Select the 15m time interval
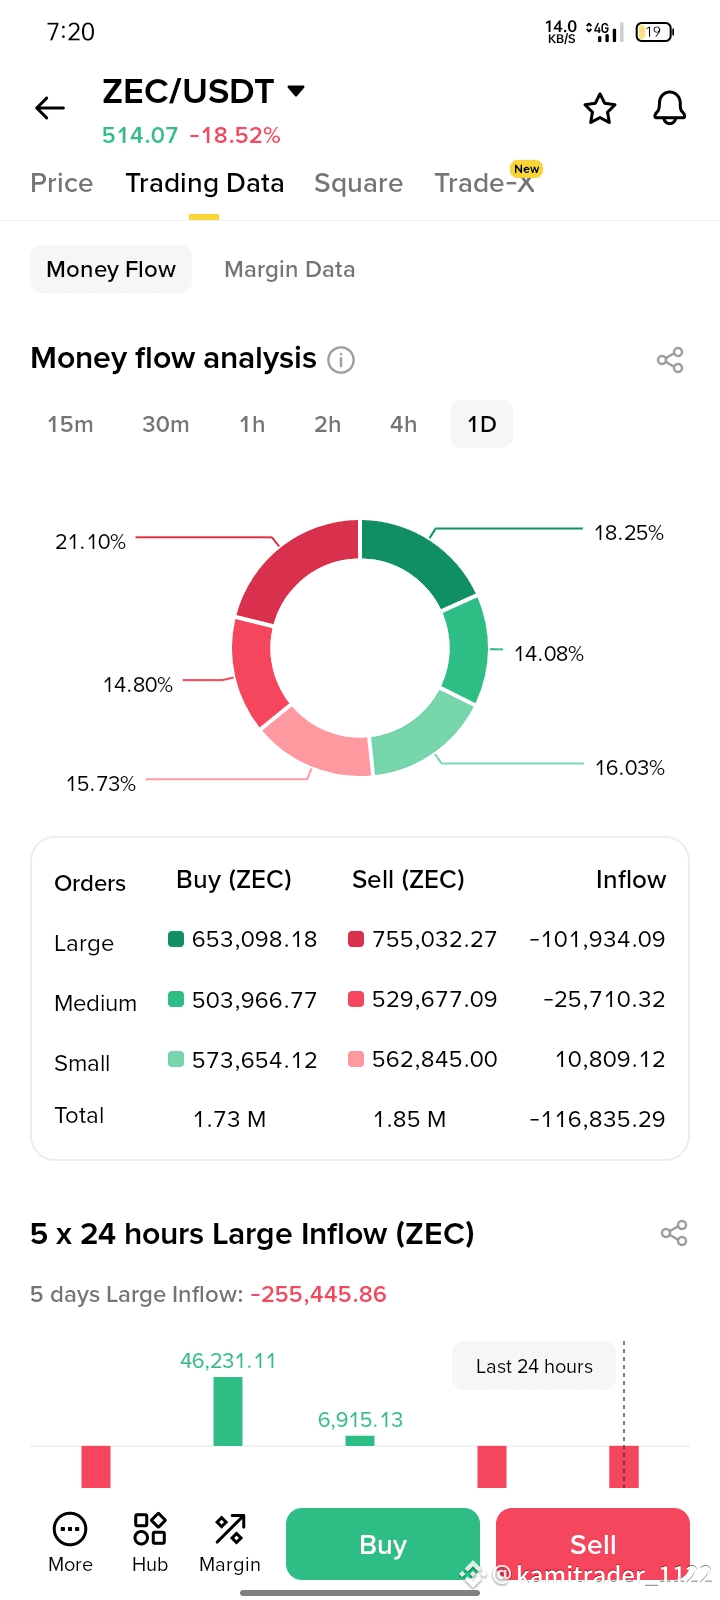The width and height of the screenshot is (720, 1600). tap(70, 424)
